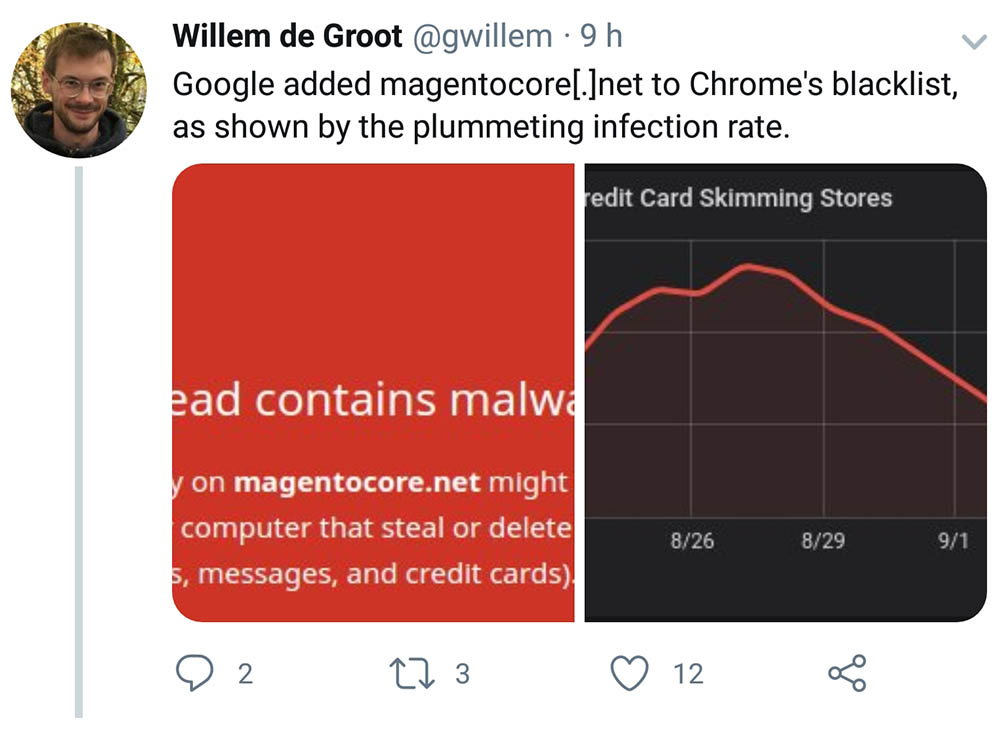1000x736 pixels.
Task: Like the tweet with heart icon
Action: tap(629, 673)
